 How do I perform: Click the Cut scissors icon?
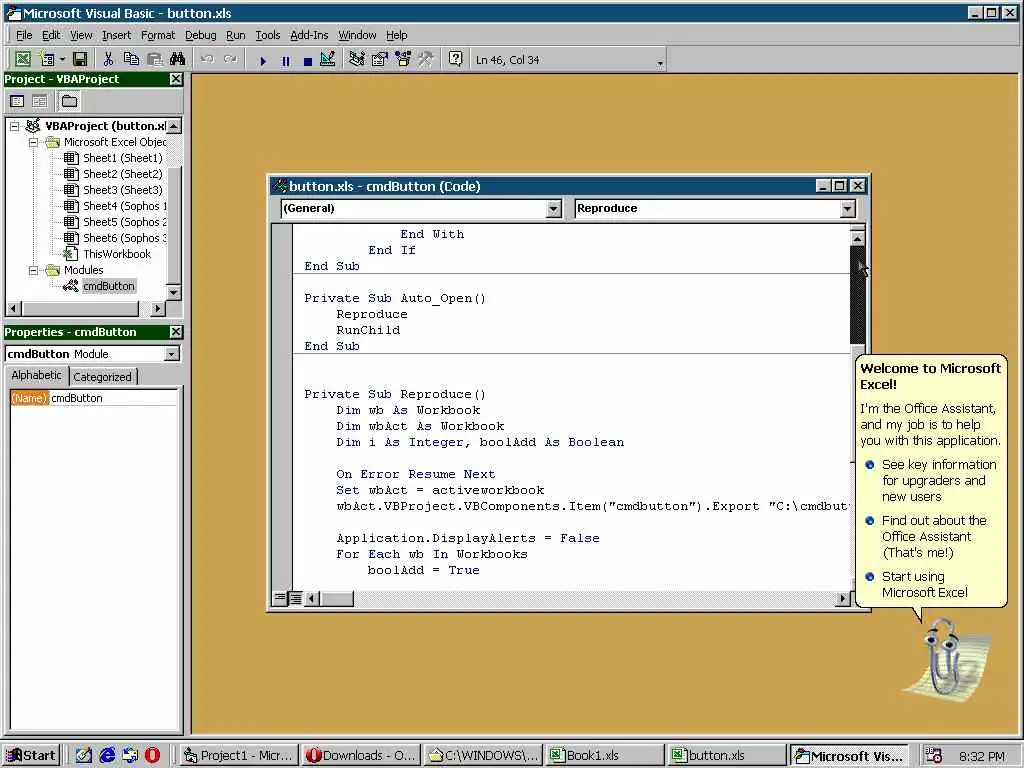click(x=108, y=59)
